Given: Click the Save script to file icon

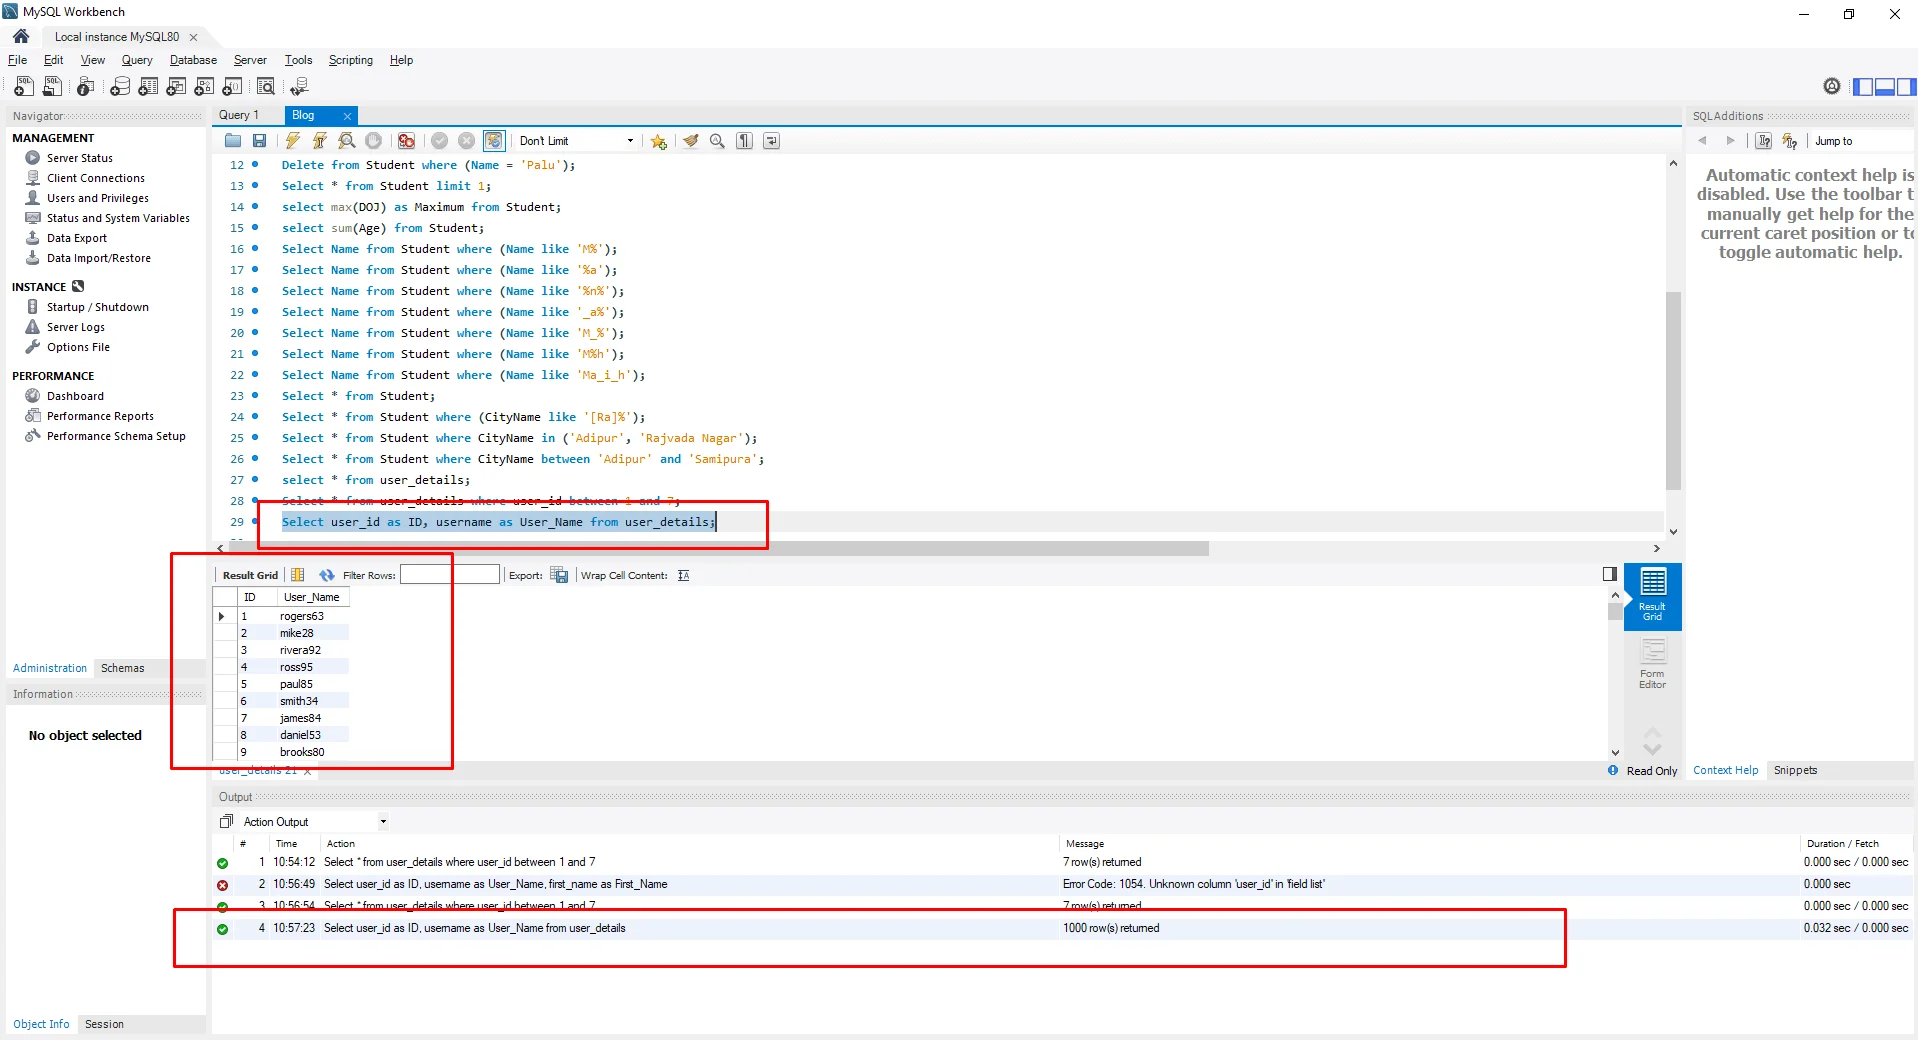Looking at the screenshot, I should click(259, 141).
